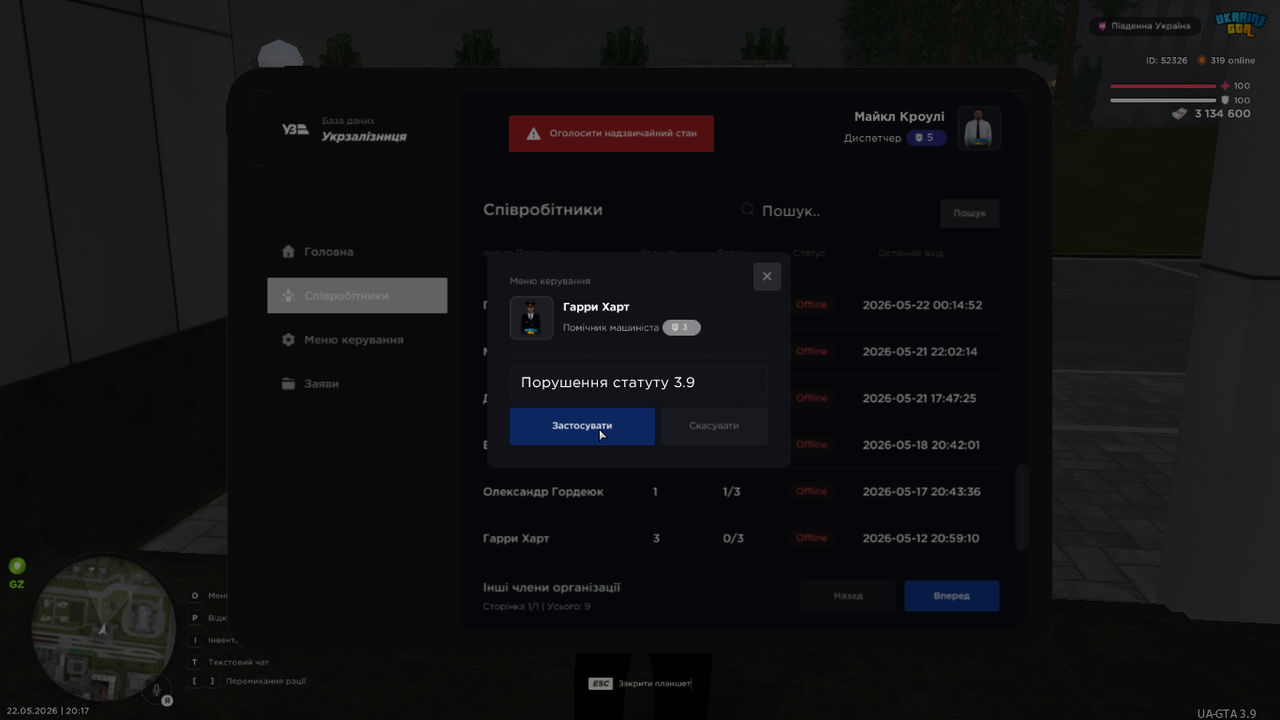Click the ESC Закрити планшет hint
The width and height of the screenshot is (1280, 720).
(x=640, y=684)
